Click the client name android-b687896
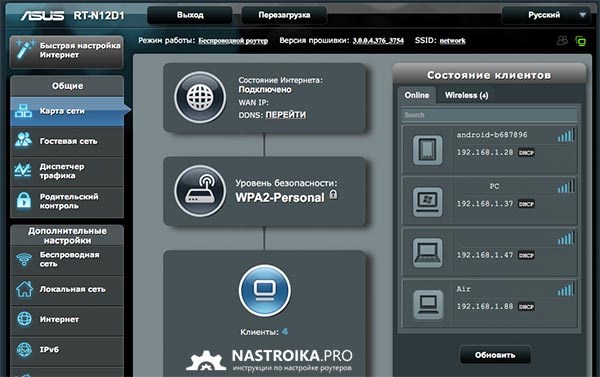Image resolution: width=600 pixels, height=377 pixels. tap(492, 135)
